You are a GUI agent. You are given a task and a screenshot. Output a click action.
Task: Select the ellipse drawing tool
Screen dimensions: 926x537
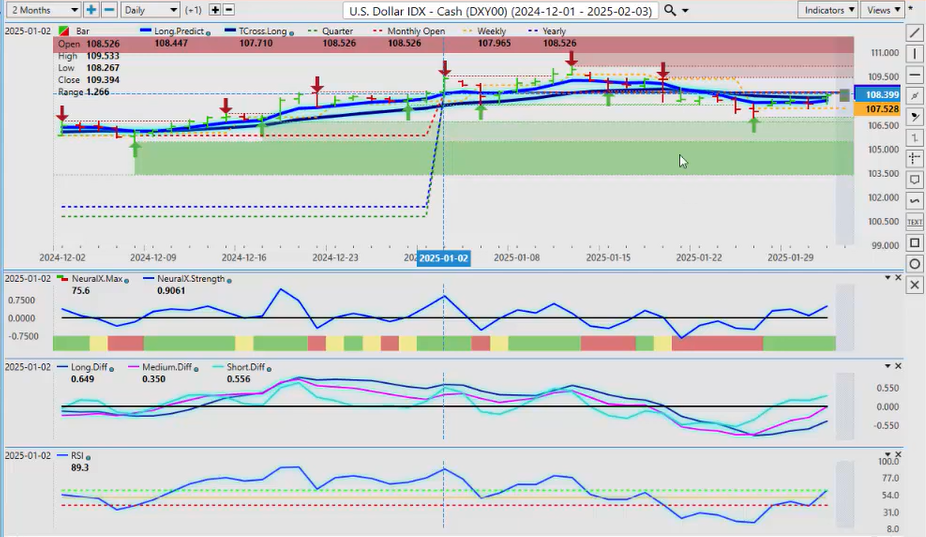[x=914, y=264]
